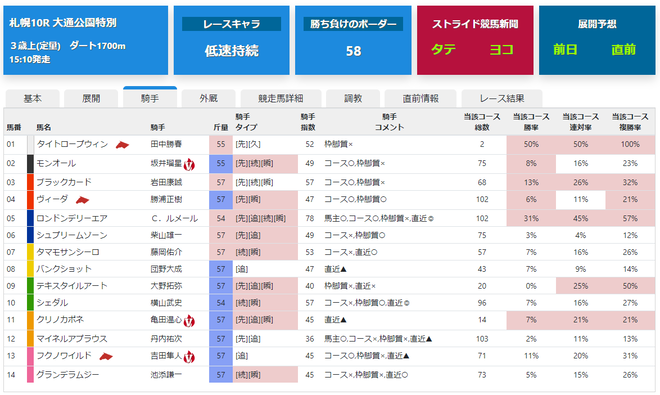Click black frame color swatch for horse 02
The height and width of the screenshot is (395, 660).
[30, 163]
